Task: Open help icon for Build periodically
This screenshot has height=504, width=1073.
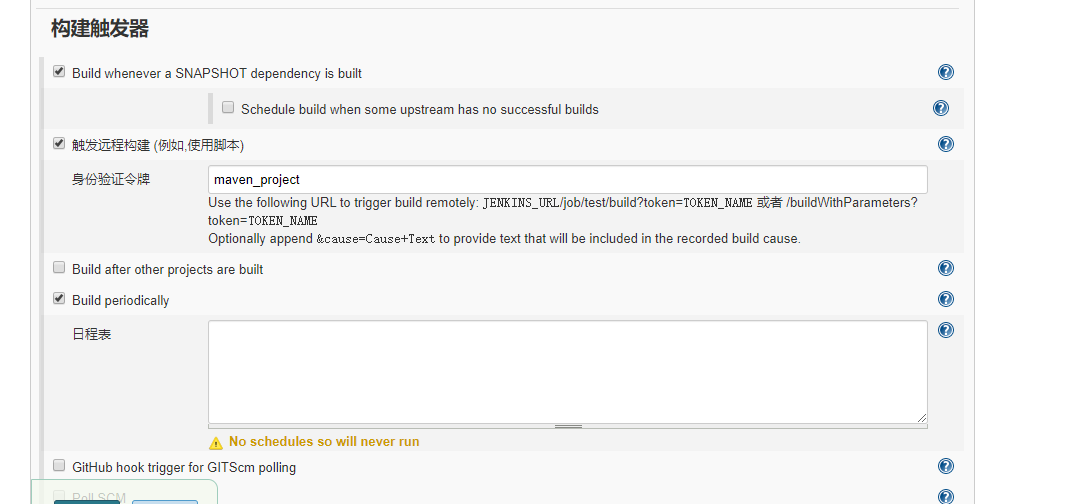Action: [945, 299]
